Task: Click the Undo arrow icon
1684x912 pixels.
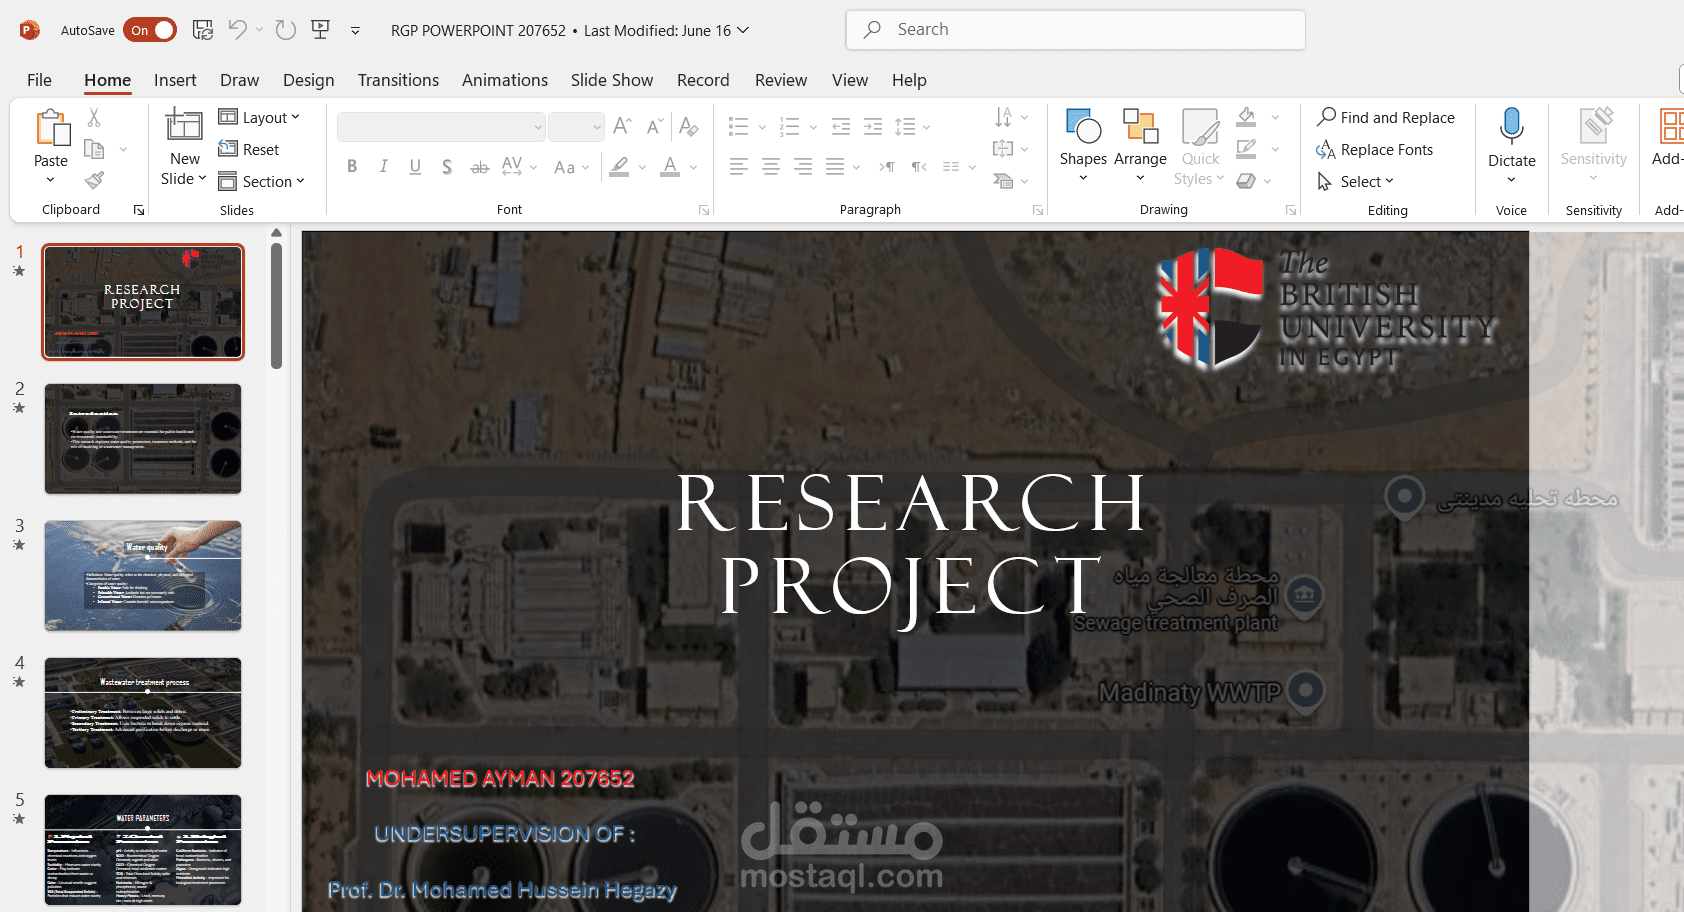Action: (237, 30)
